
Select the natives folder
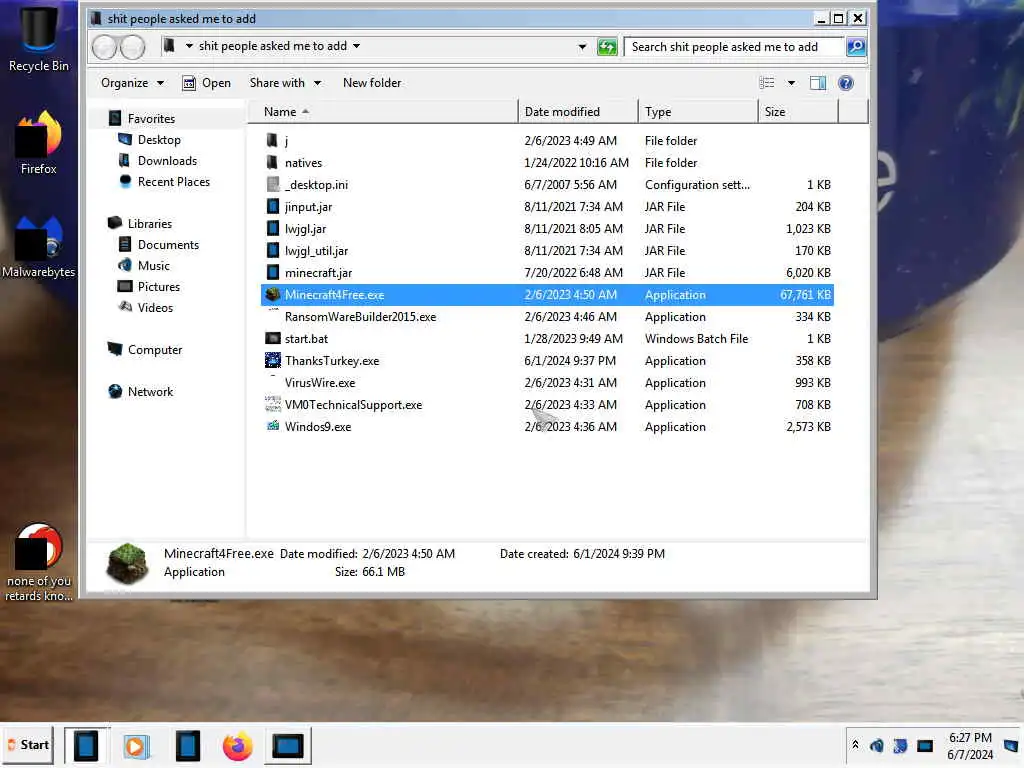pyautogui.click(x=547, y=163)
